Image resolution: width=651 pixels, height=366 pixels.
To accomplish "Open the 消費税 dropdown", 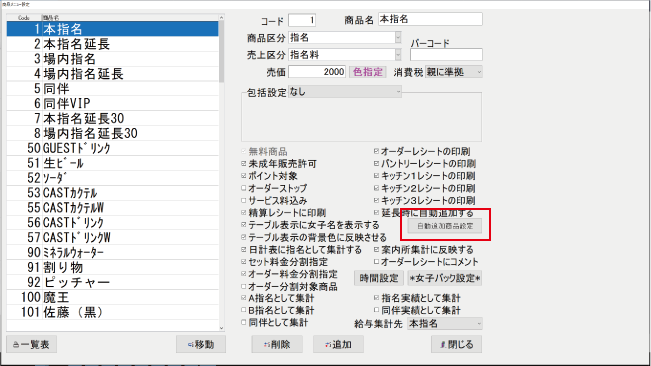I will (454, 72).
